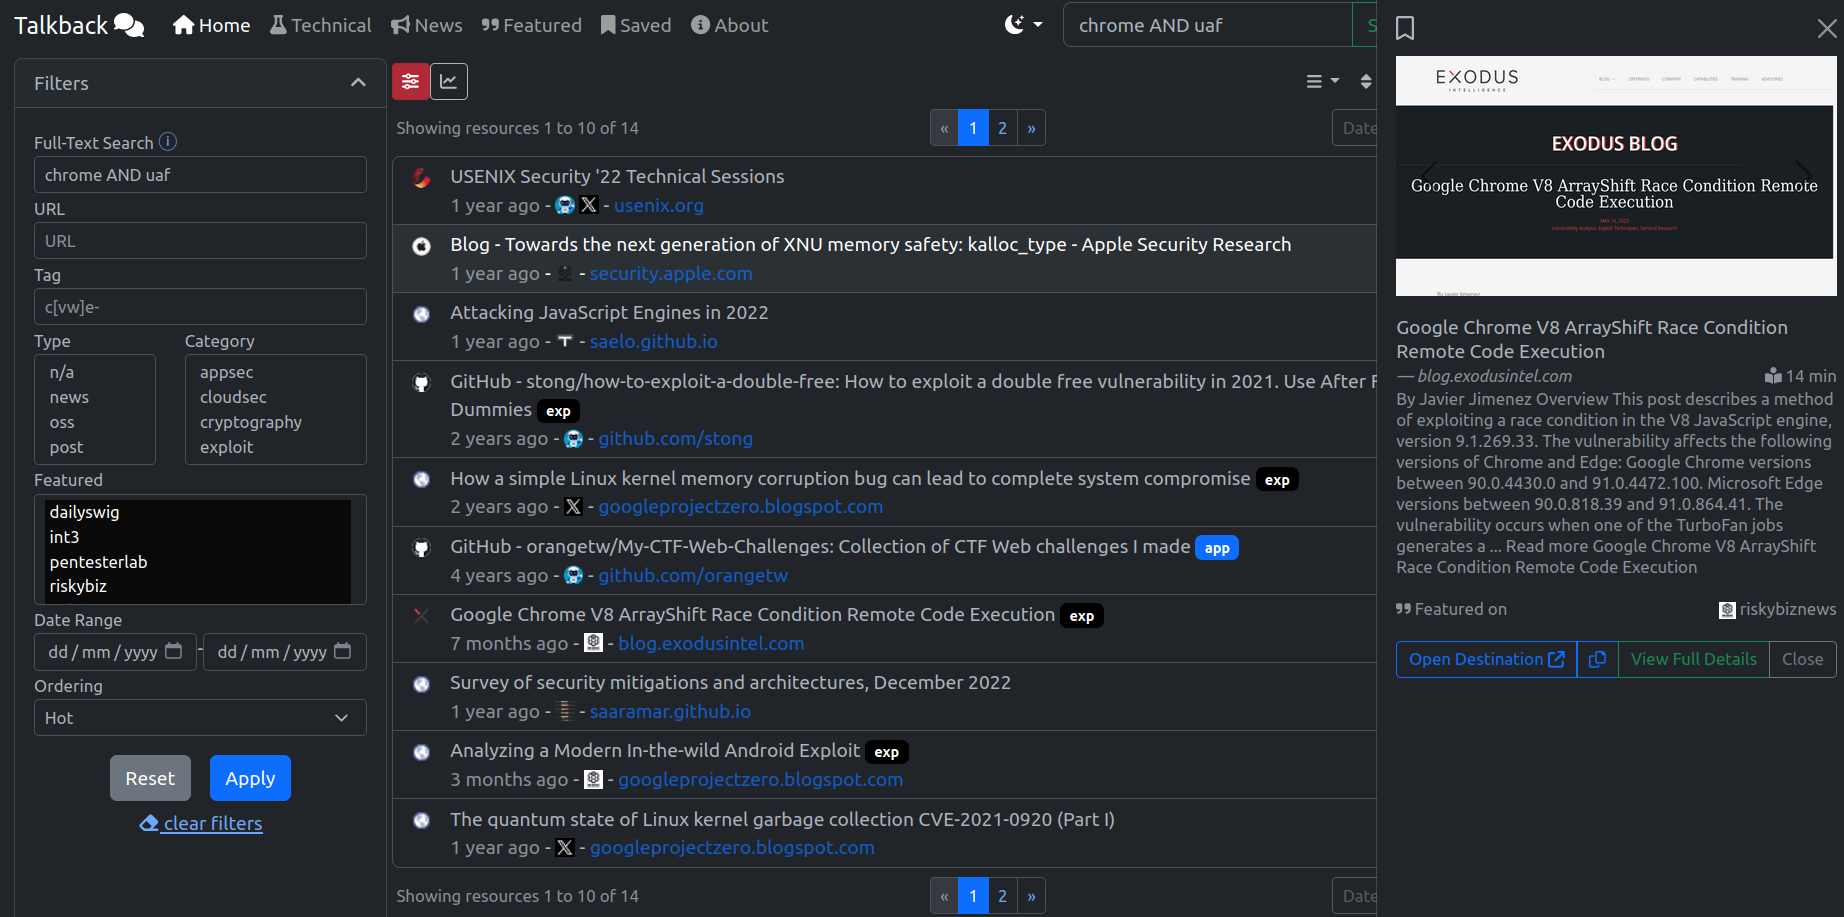This screenshot has height=917, width=1844.
Task: Close the details panel X icon
Action: tap(1826, 28)
